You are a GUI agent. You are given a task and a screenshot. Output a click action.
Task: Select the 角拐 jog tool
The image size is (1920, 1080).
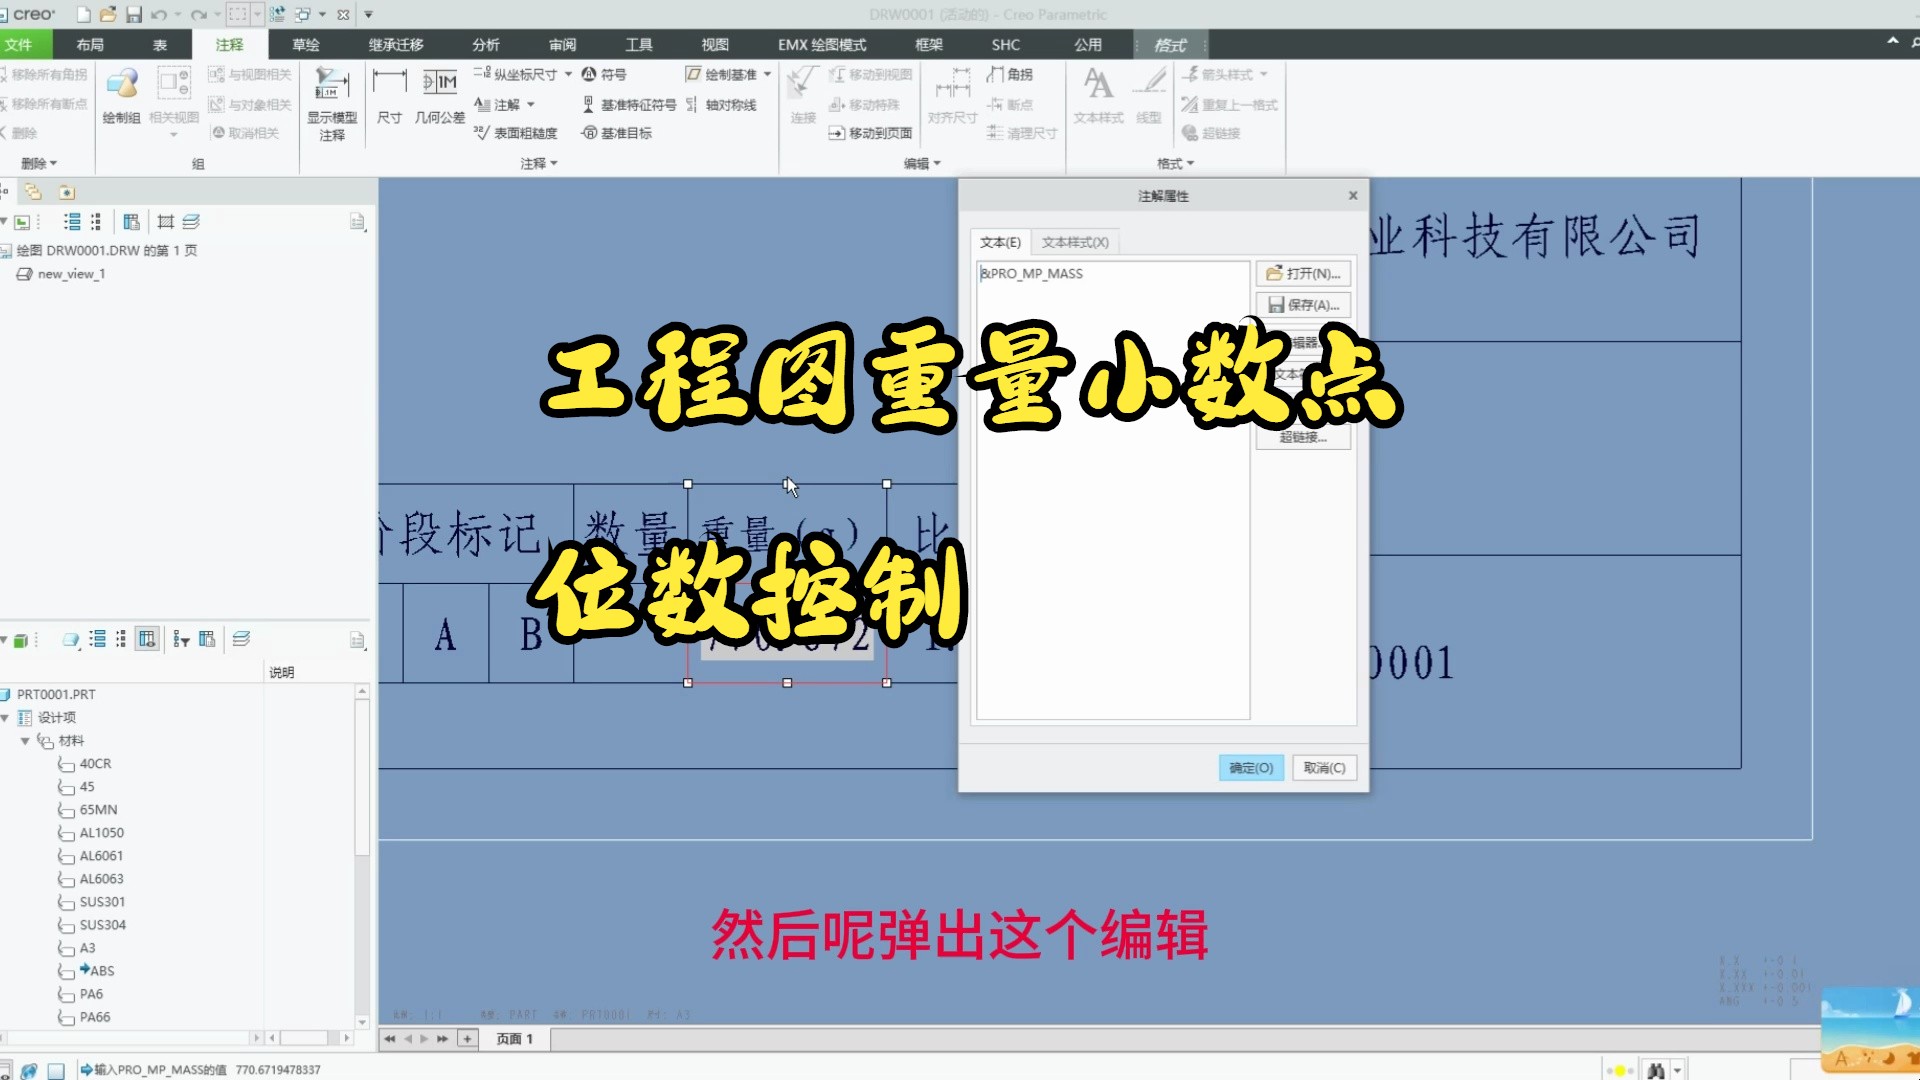pyautogui.click(x=1013, y=73)
